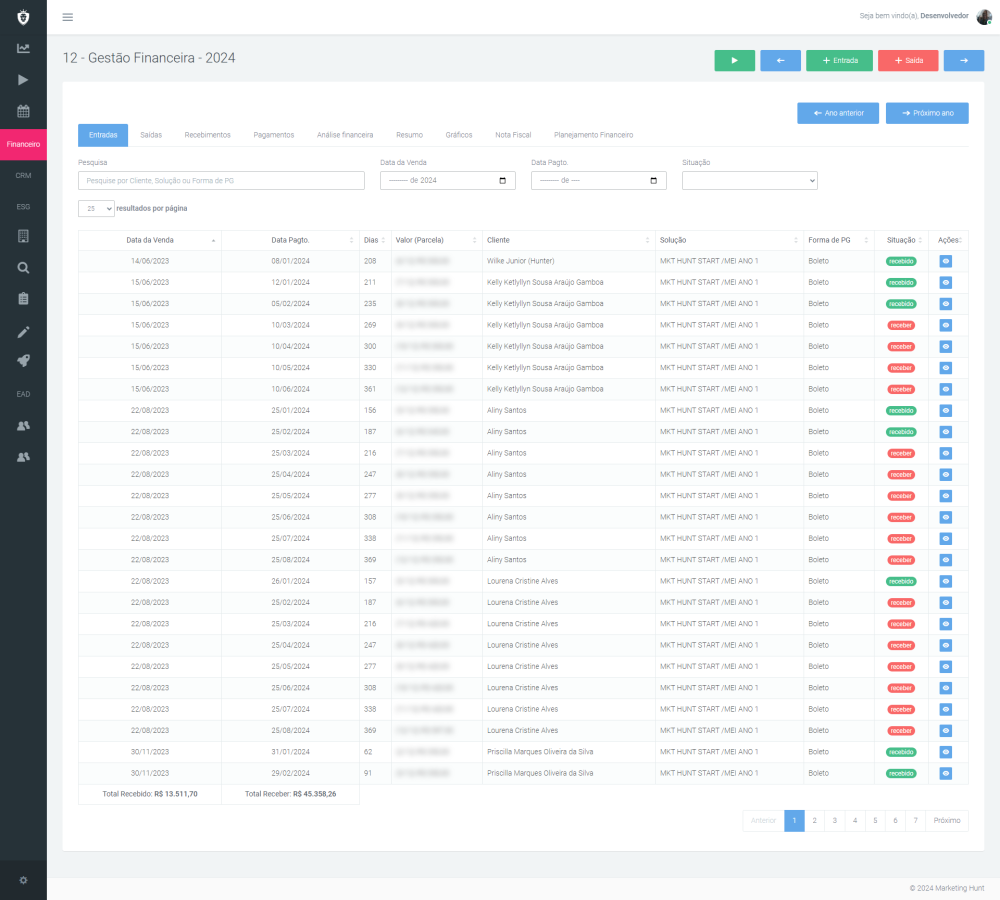View details of Wilke Junior (Hunter) row
Viewport: 1000px width, 900px height.
coord(946,261)
